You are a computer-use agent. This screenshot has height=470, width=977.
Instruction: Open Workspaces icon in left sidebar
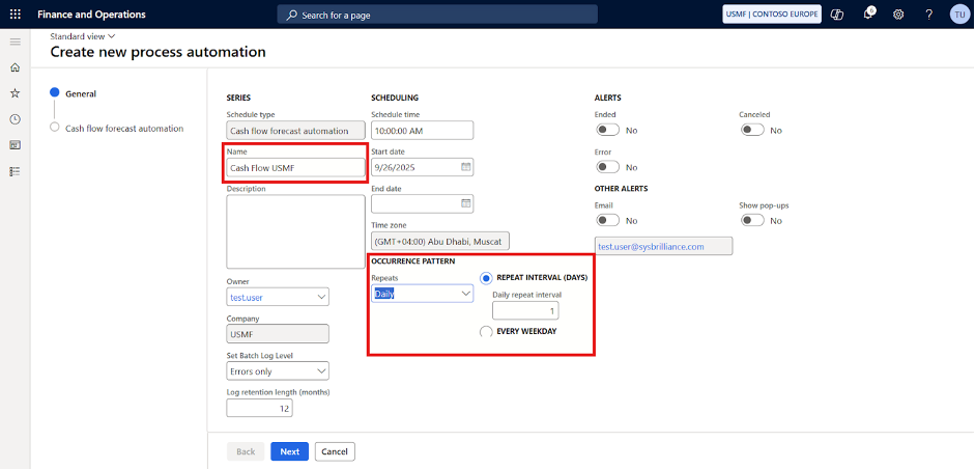15,145
